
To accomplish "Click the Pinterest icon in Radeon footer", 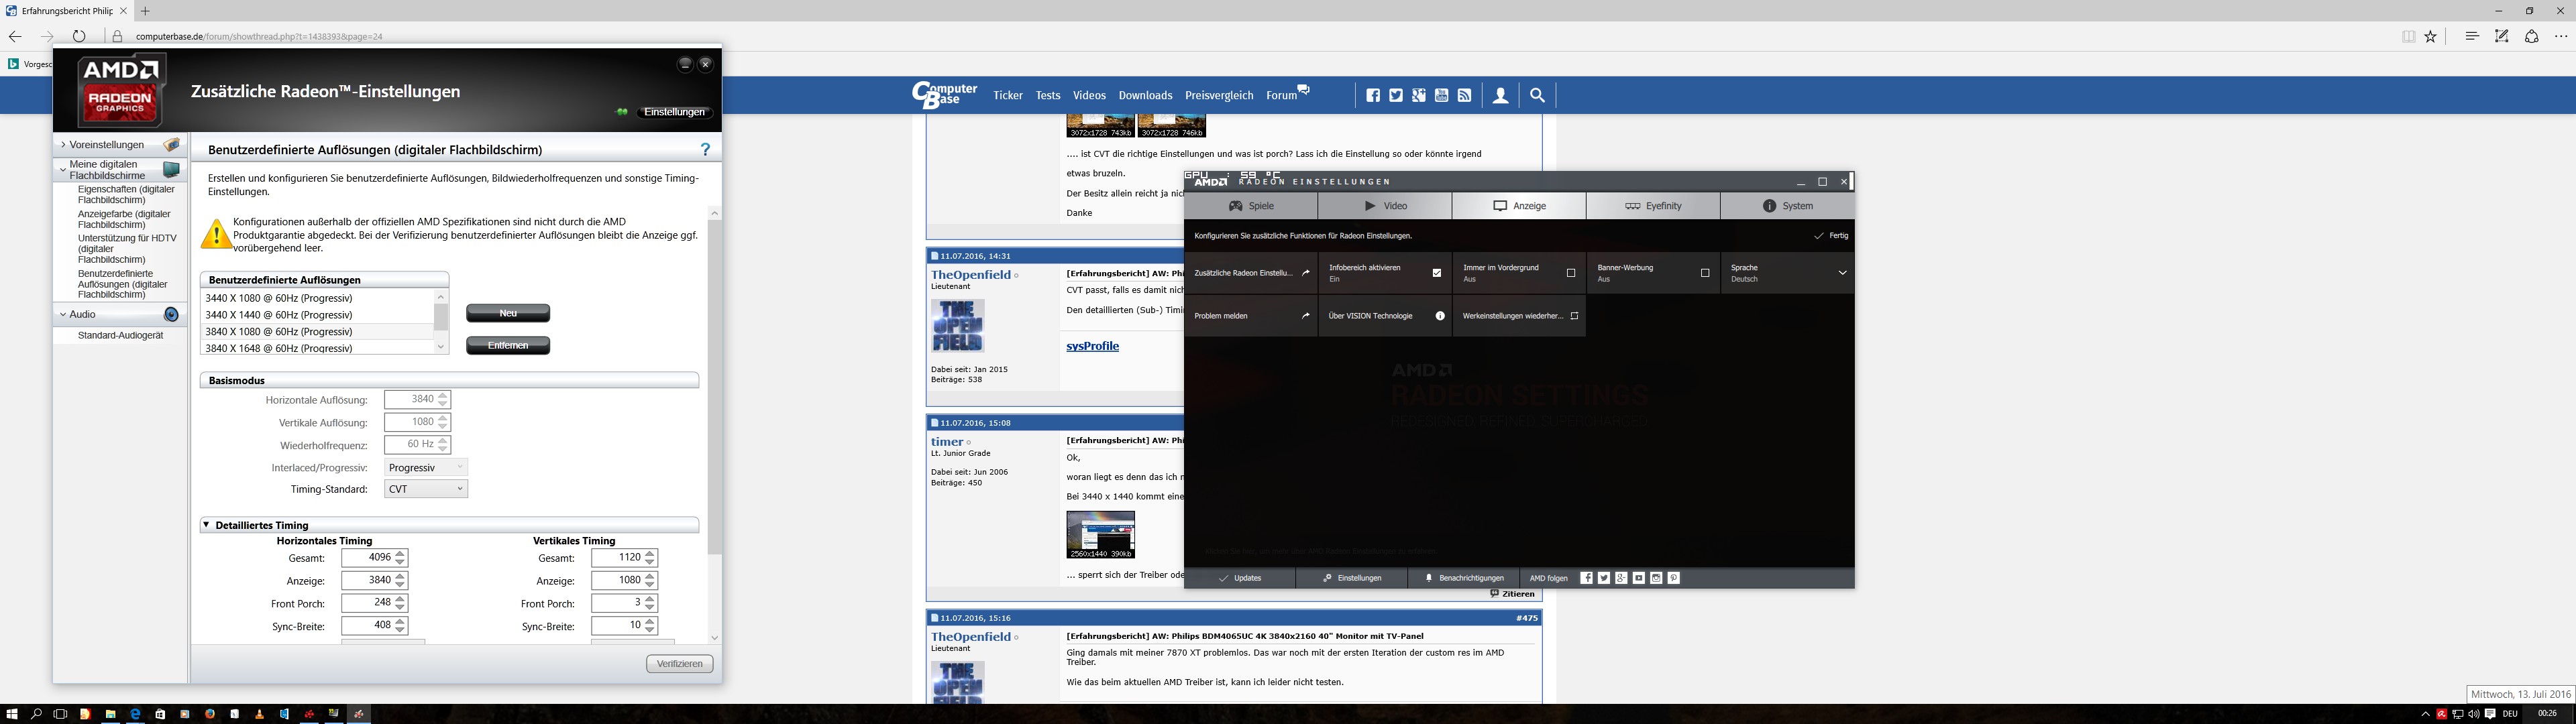I will [1673, 578].
